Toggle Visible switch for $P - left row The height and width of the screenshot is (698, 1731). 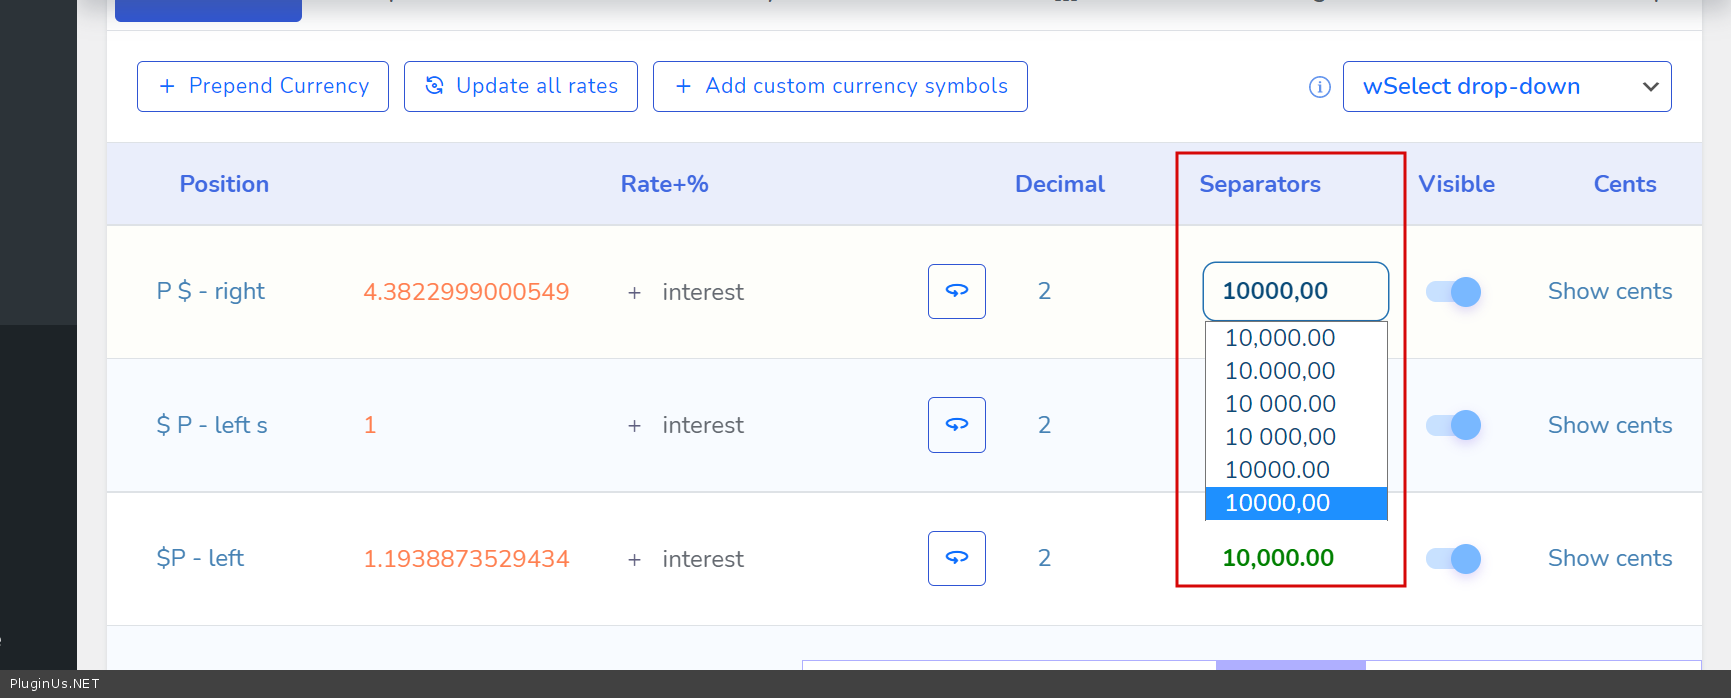point(1453,559)
